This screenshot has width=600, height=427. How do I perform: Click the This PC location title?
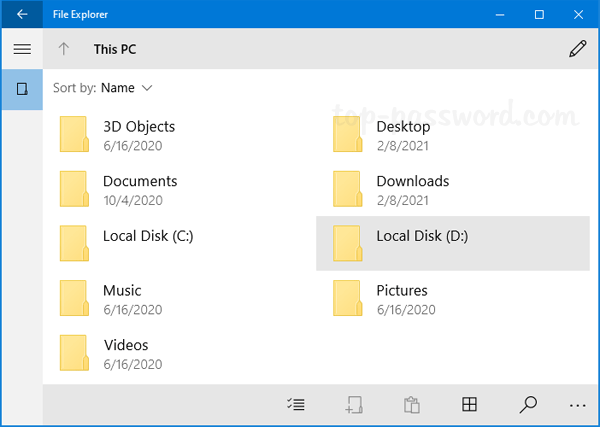tap(117, 49)
